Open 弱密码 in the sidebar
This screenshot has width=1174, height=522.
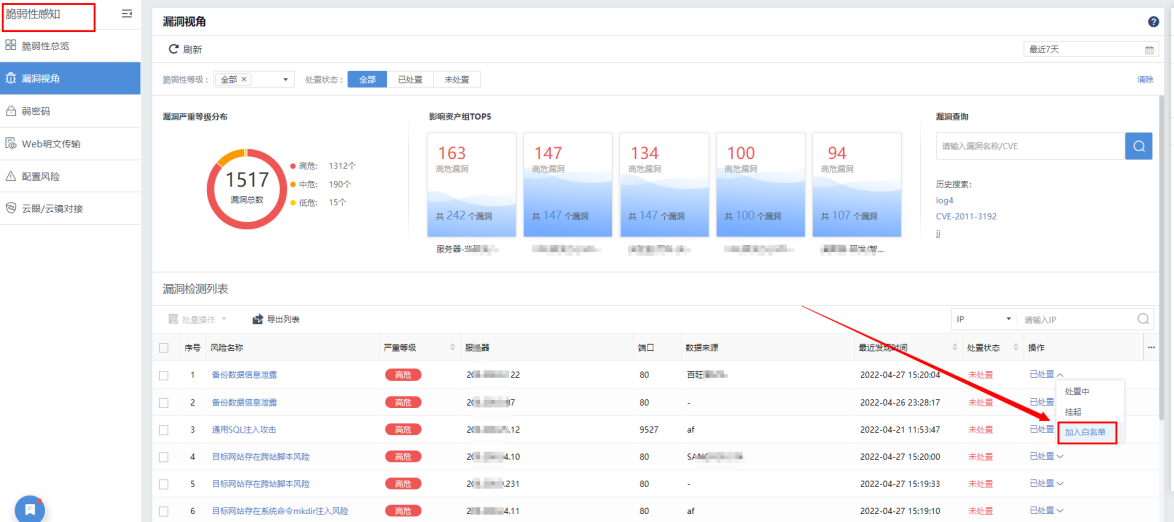(x=36, y=111)
